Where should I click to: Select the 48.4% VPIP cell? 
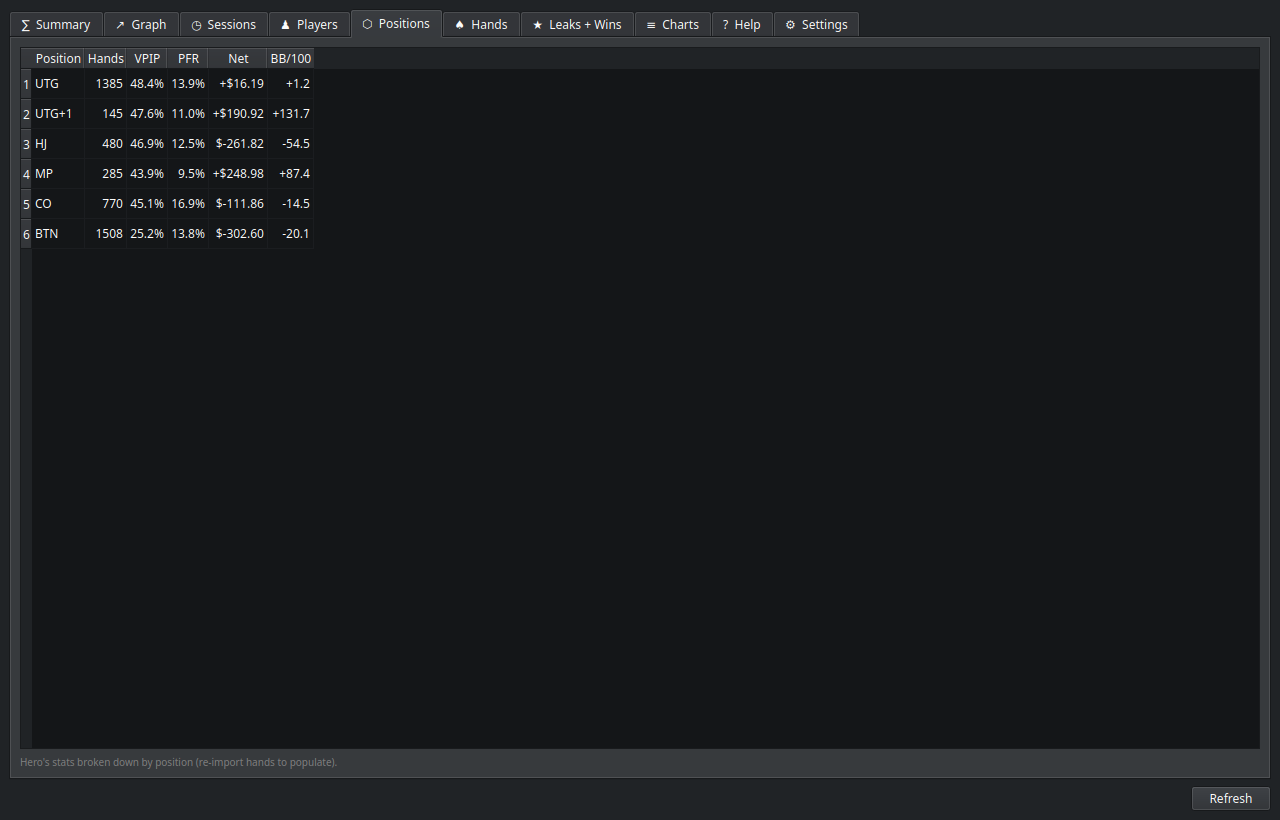(146, 84)
